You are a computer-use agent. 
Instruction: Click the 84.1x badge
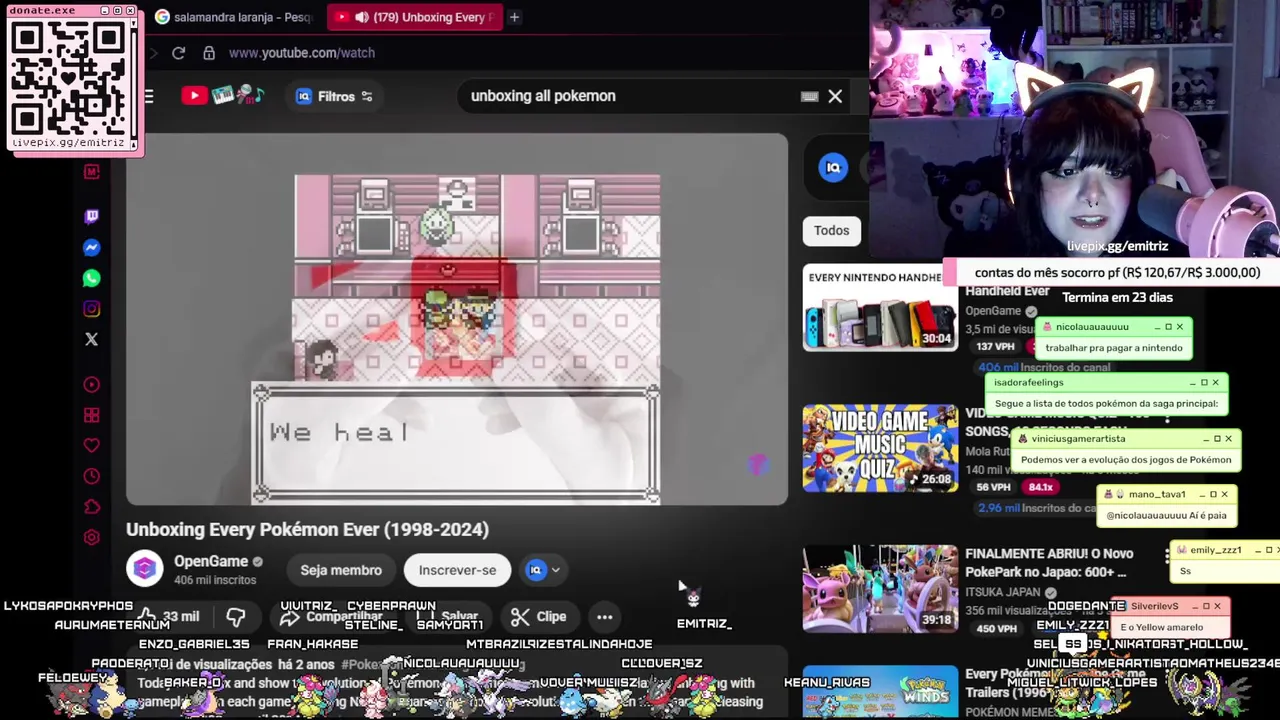1041,487
